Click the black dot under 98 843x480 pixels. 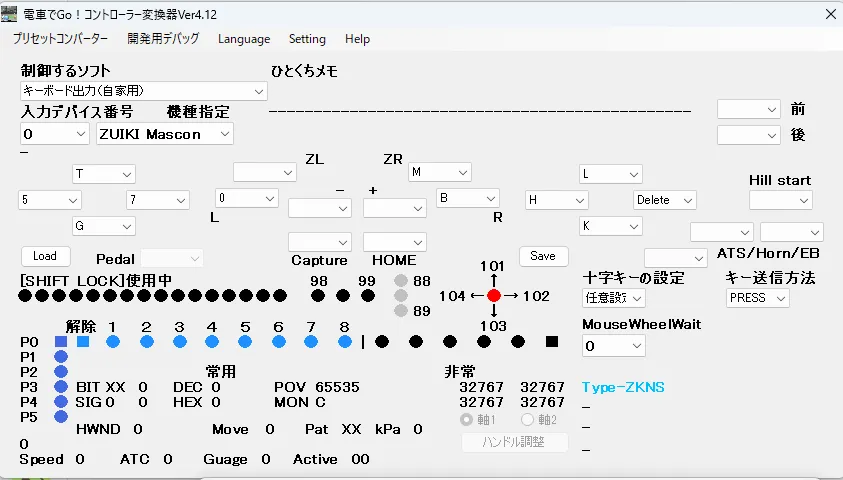(318, 296)
